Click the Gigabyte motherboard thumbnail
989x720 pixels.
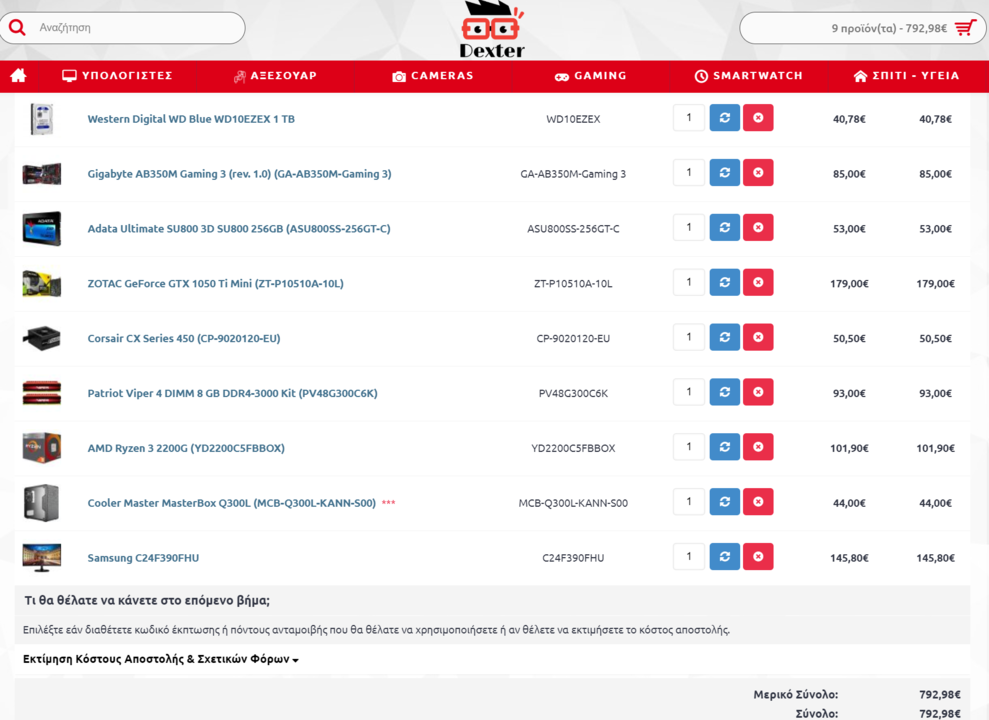pos(42,173)
